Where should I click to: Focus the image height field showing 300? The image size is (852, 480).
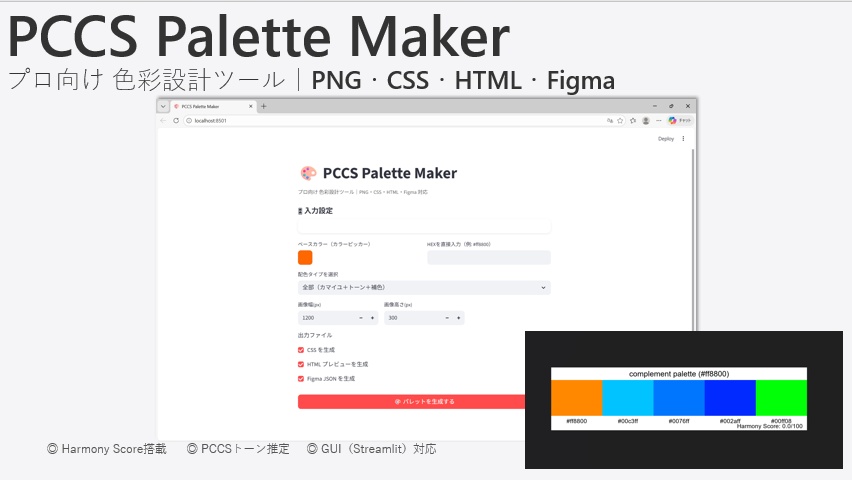click(413, 318)
